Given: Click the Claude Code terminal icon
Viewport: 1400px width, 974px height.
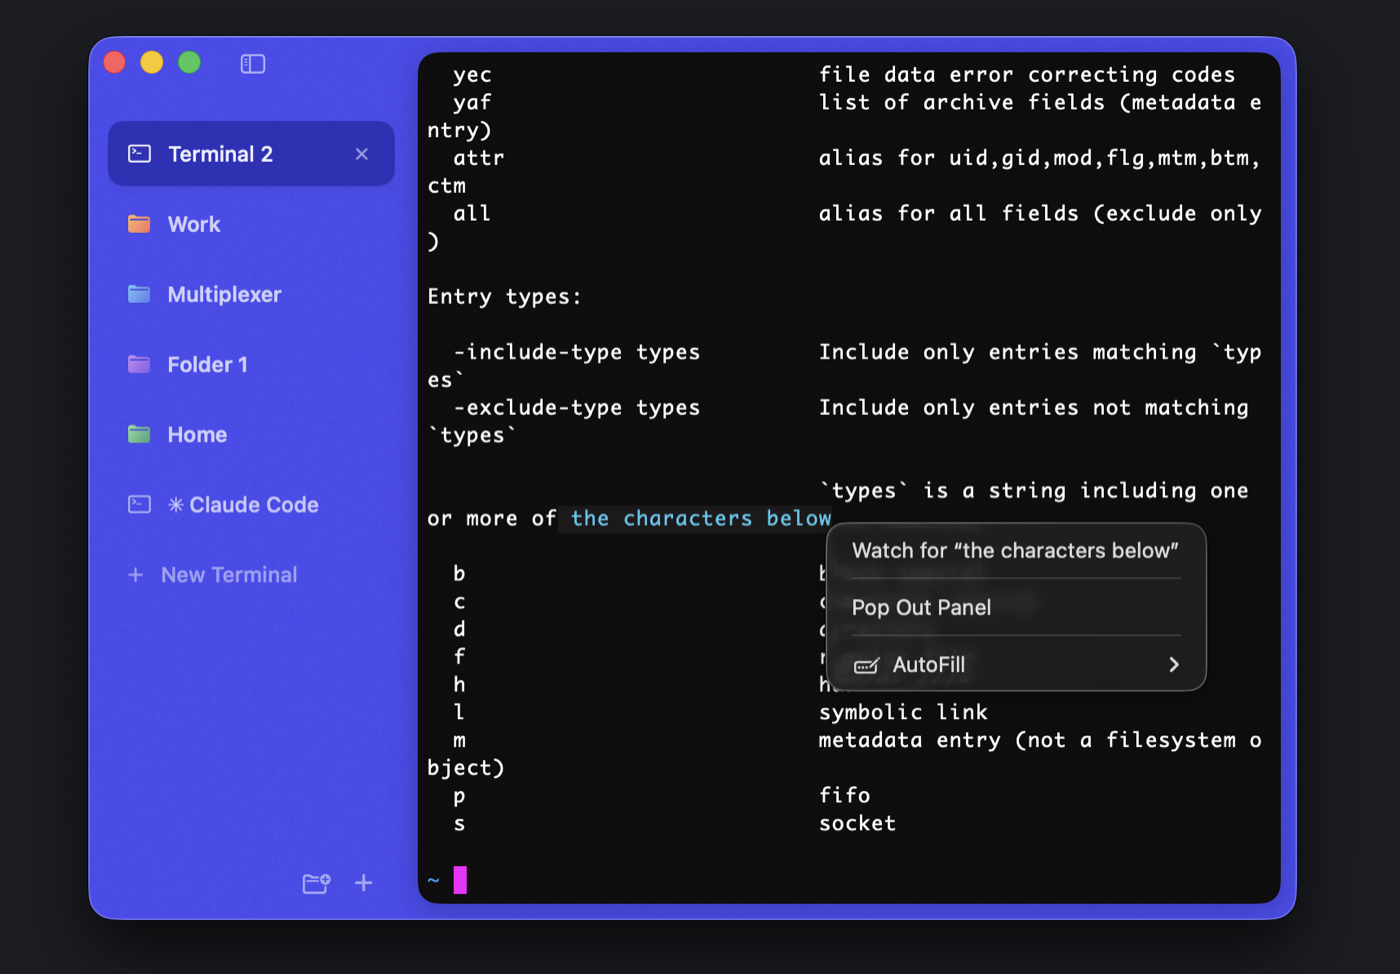Looking at the screenshot, I should (x=140, y=504).
